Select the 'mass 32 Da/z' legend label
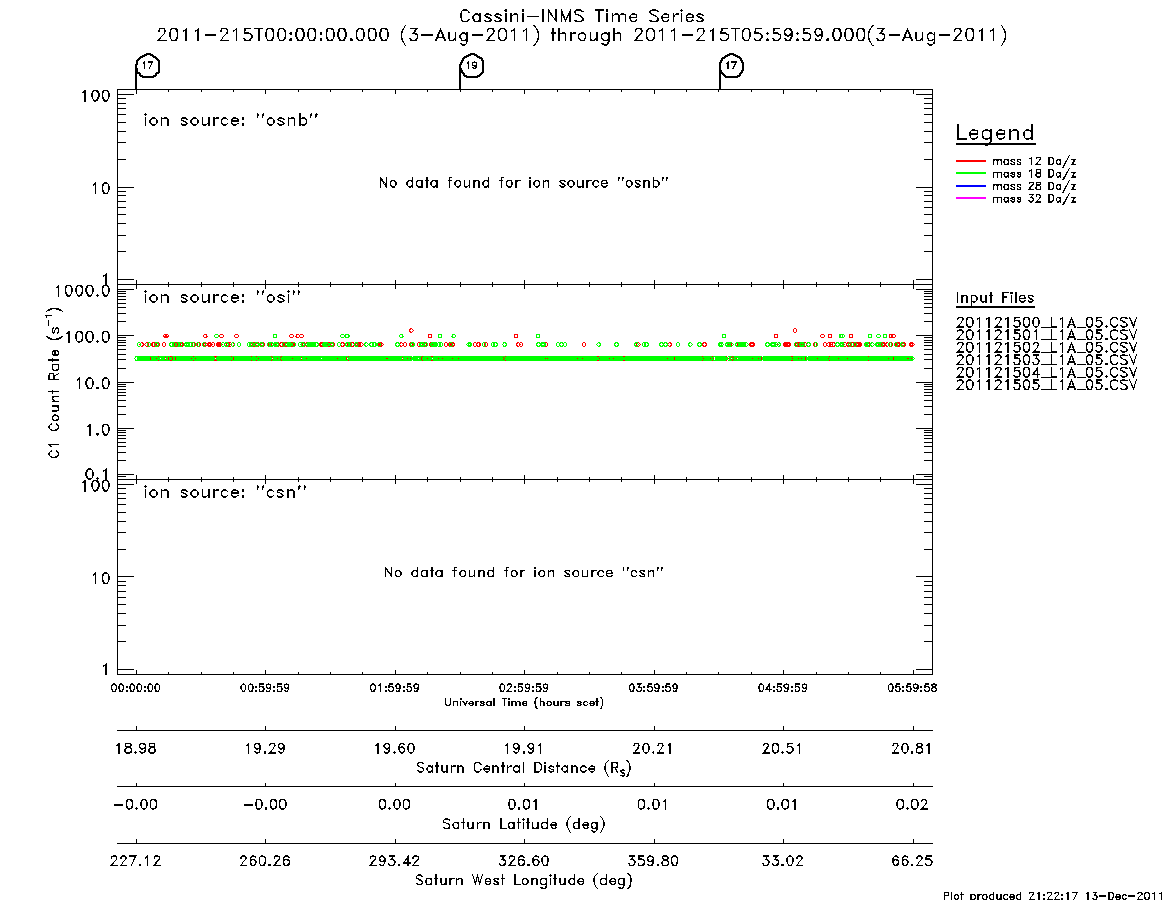Image resolution: width=1165 pixels, height=900 pixels. (1034, 199)
